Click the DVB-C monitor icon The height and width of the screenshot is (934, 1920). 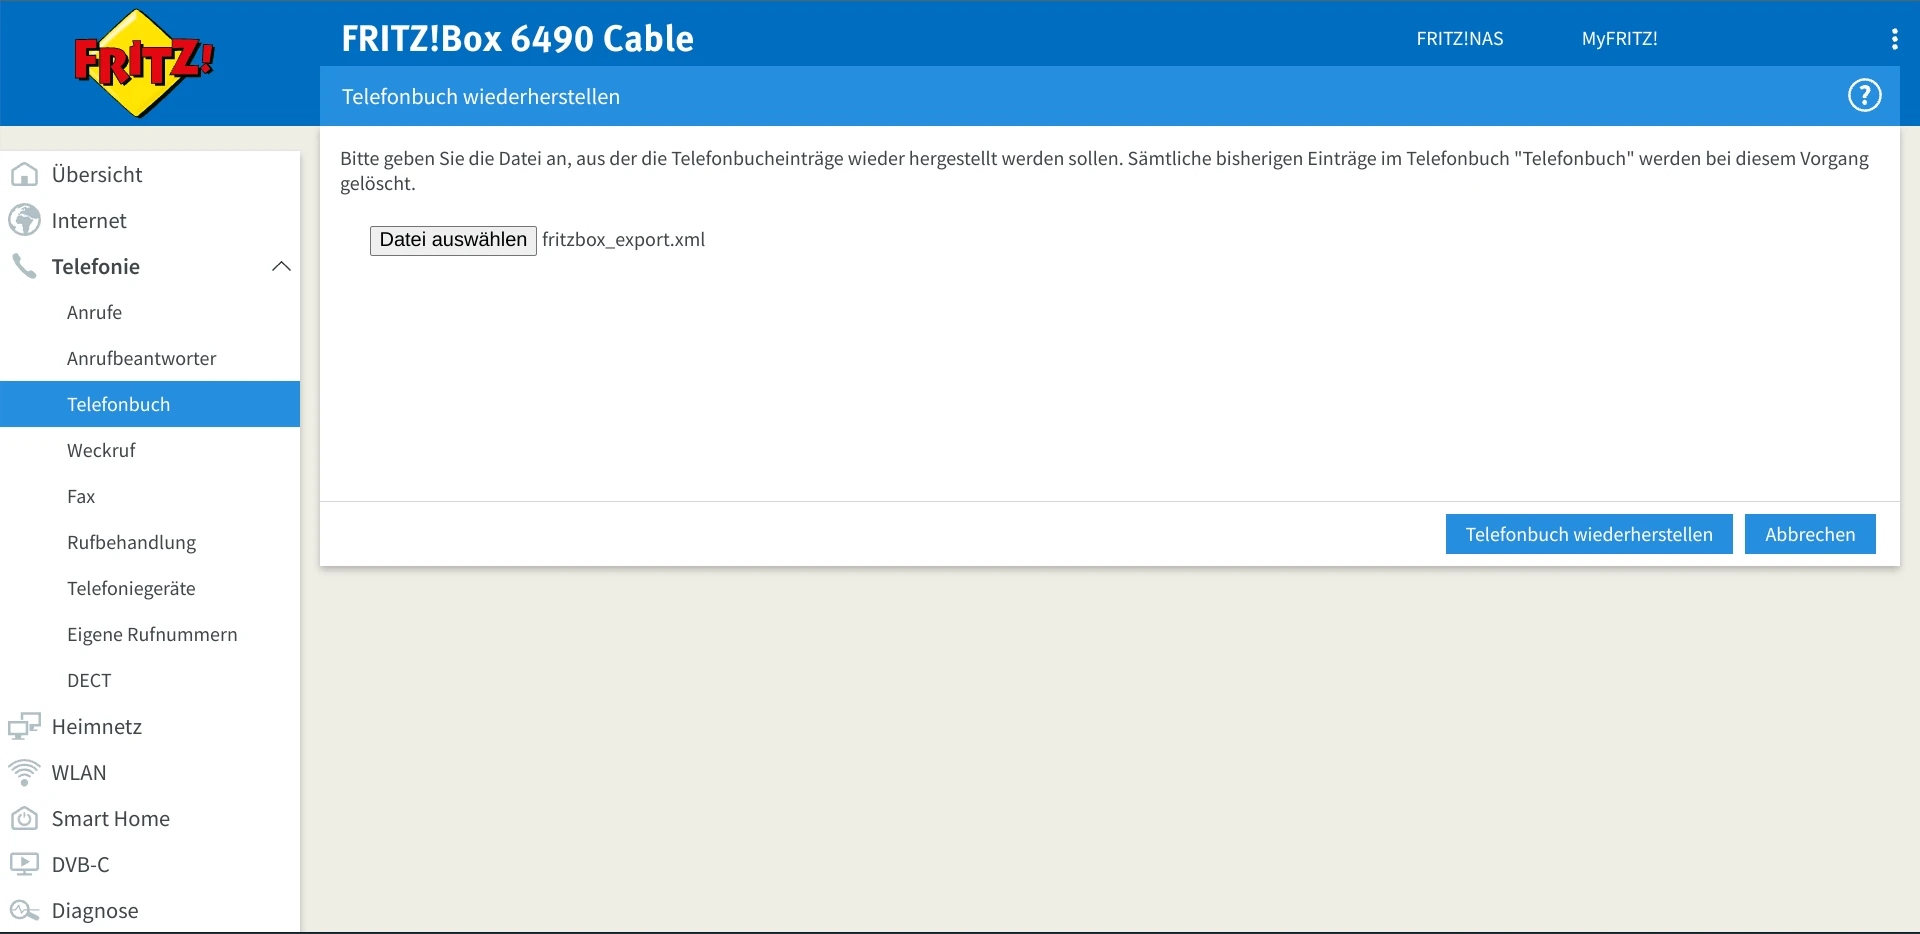tap(24, 864)
